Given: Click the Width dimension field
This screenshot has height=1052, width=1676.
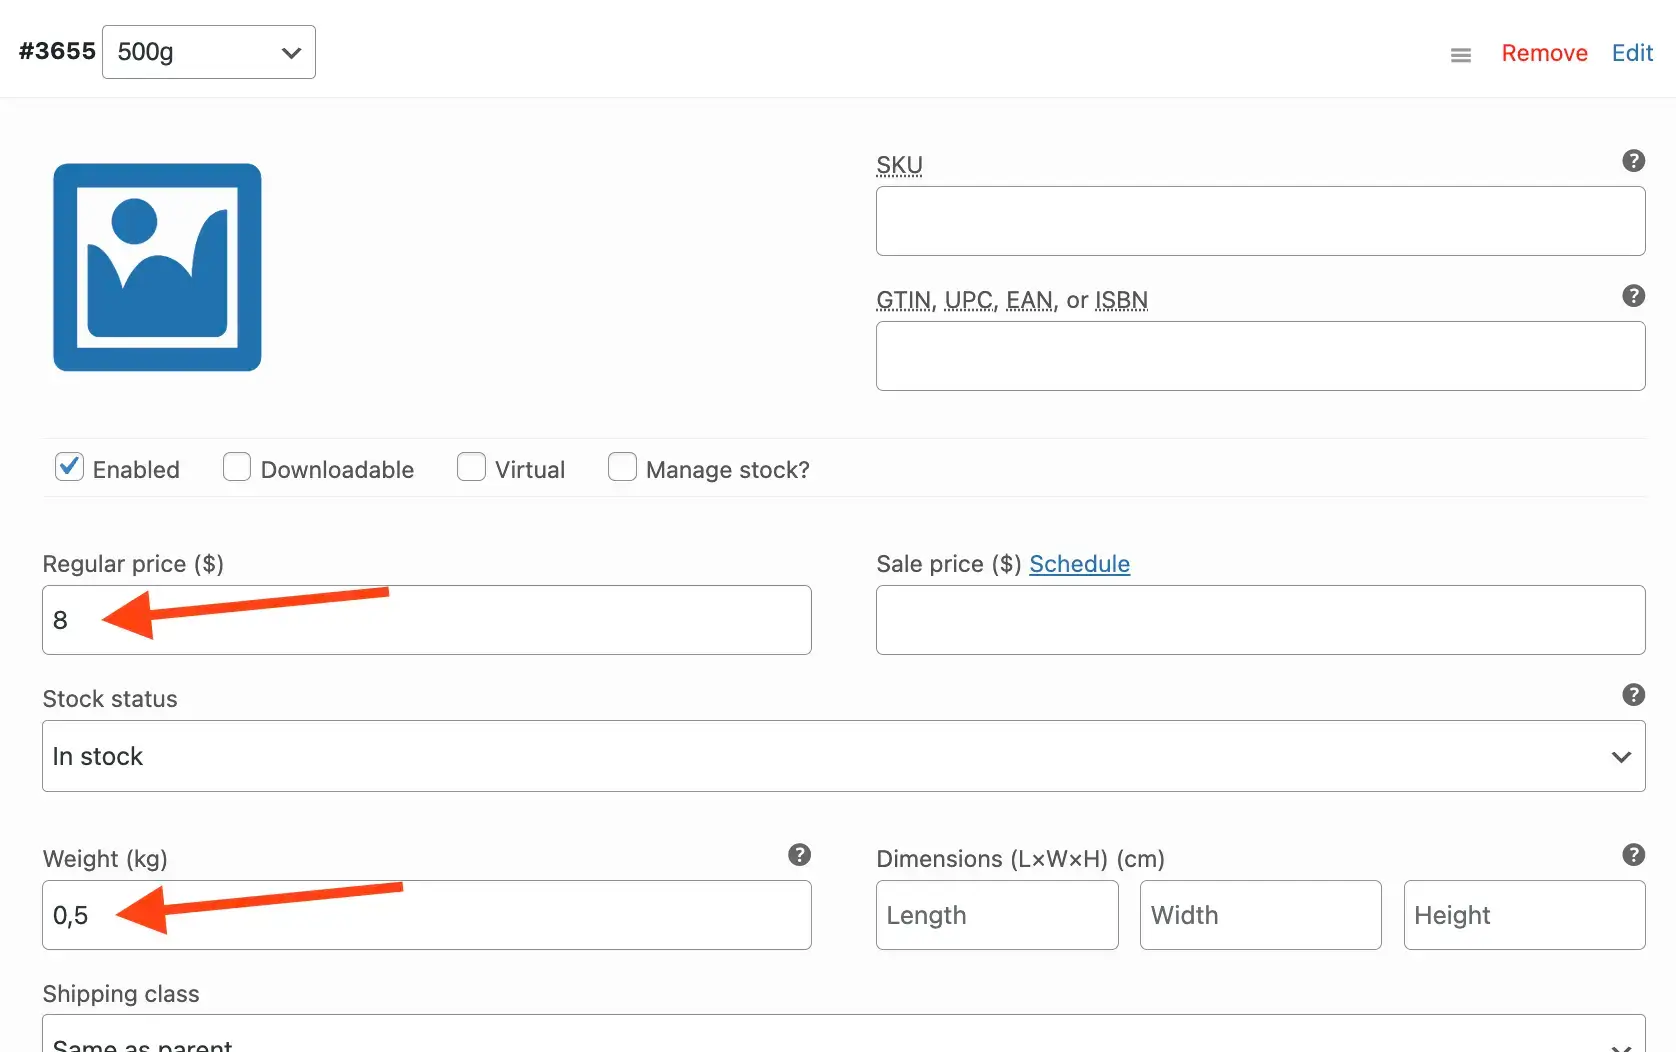Looking at the screenshot, I should tap(1260, 915).
